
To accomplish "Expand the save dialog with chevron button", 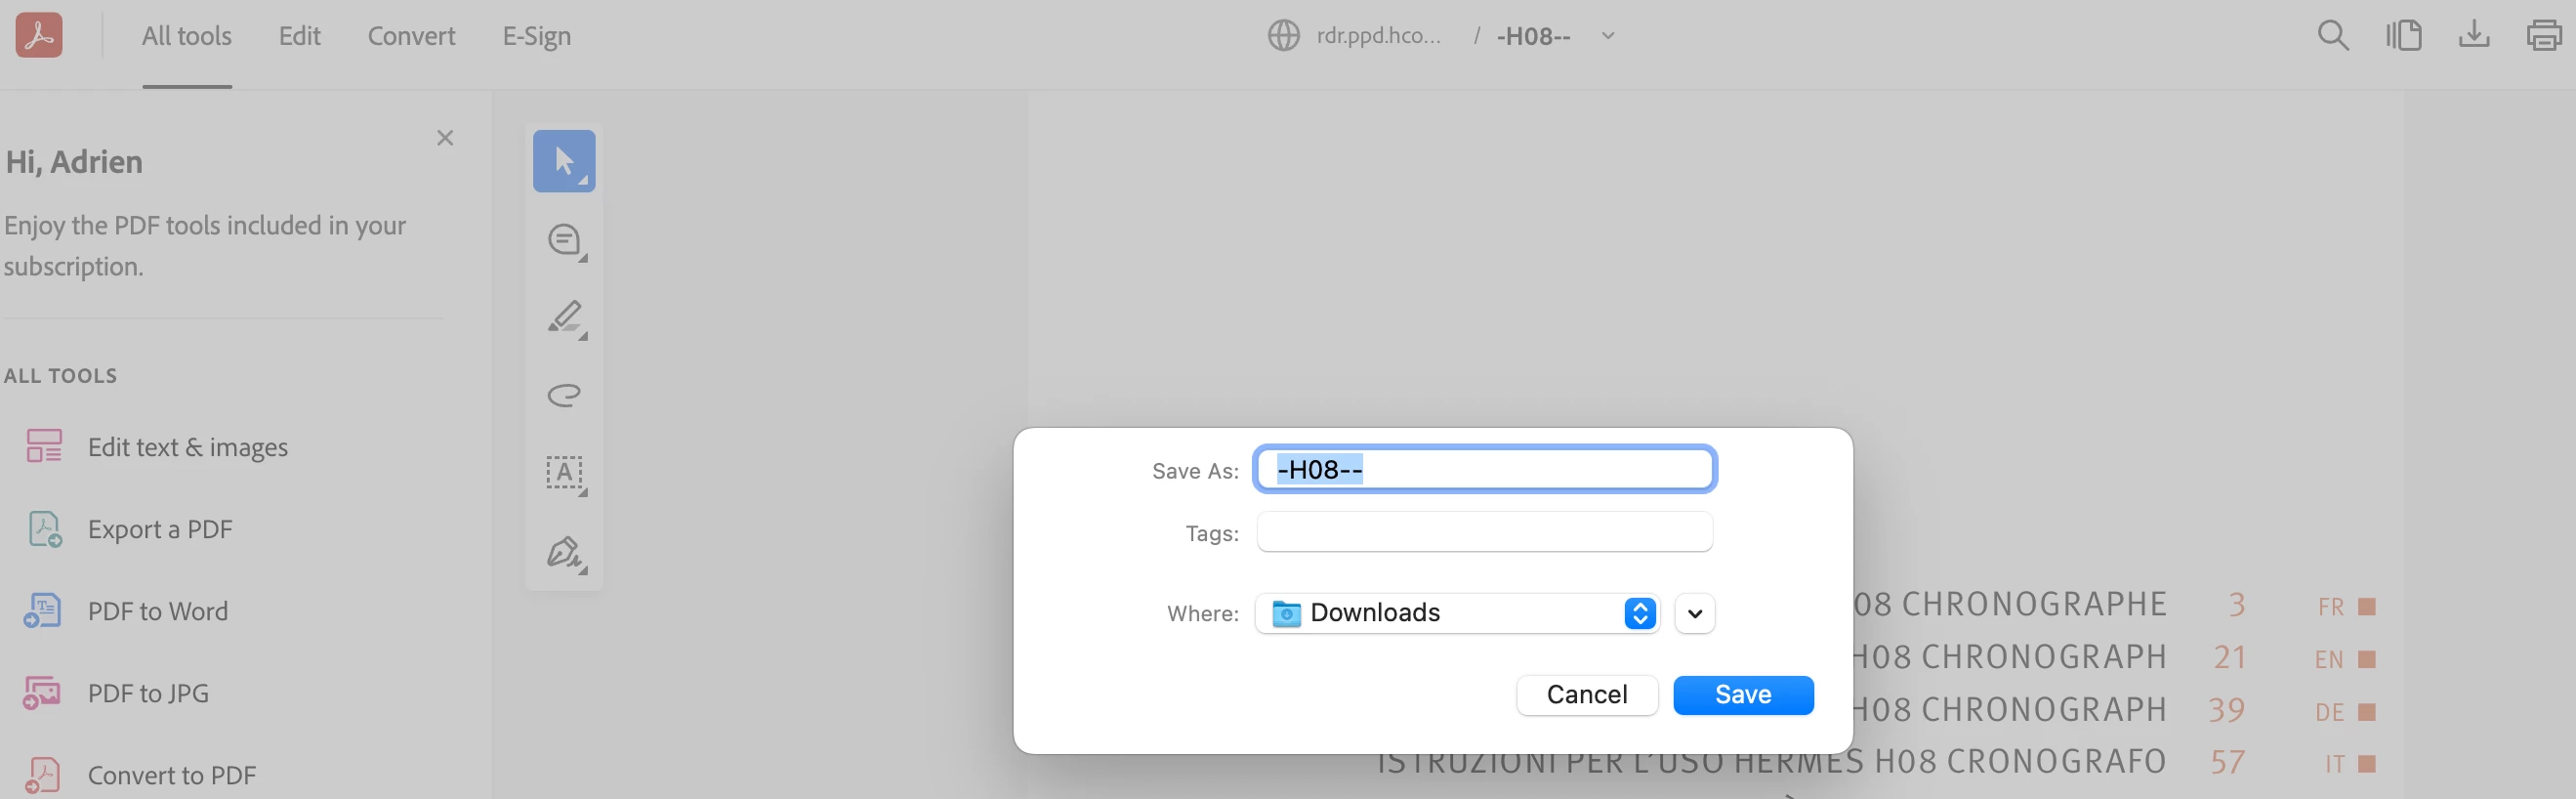I will click(x=1694, y=614).
